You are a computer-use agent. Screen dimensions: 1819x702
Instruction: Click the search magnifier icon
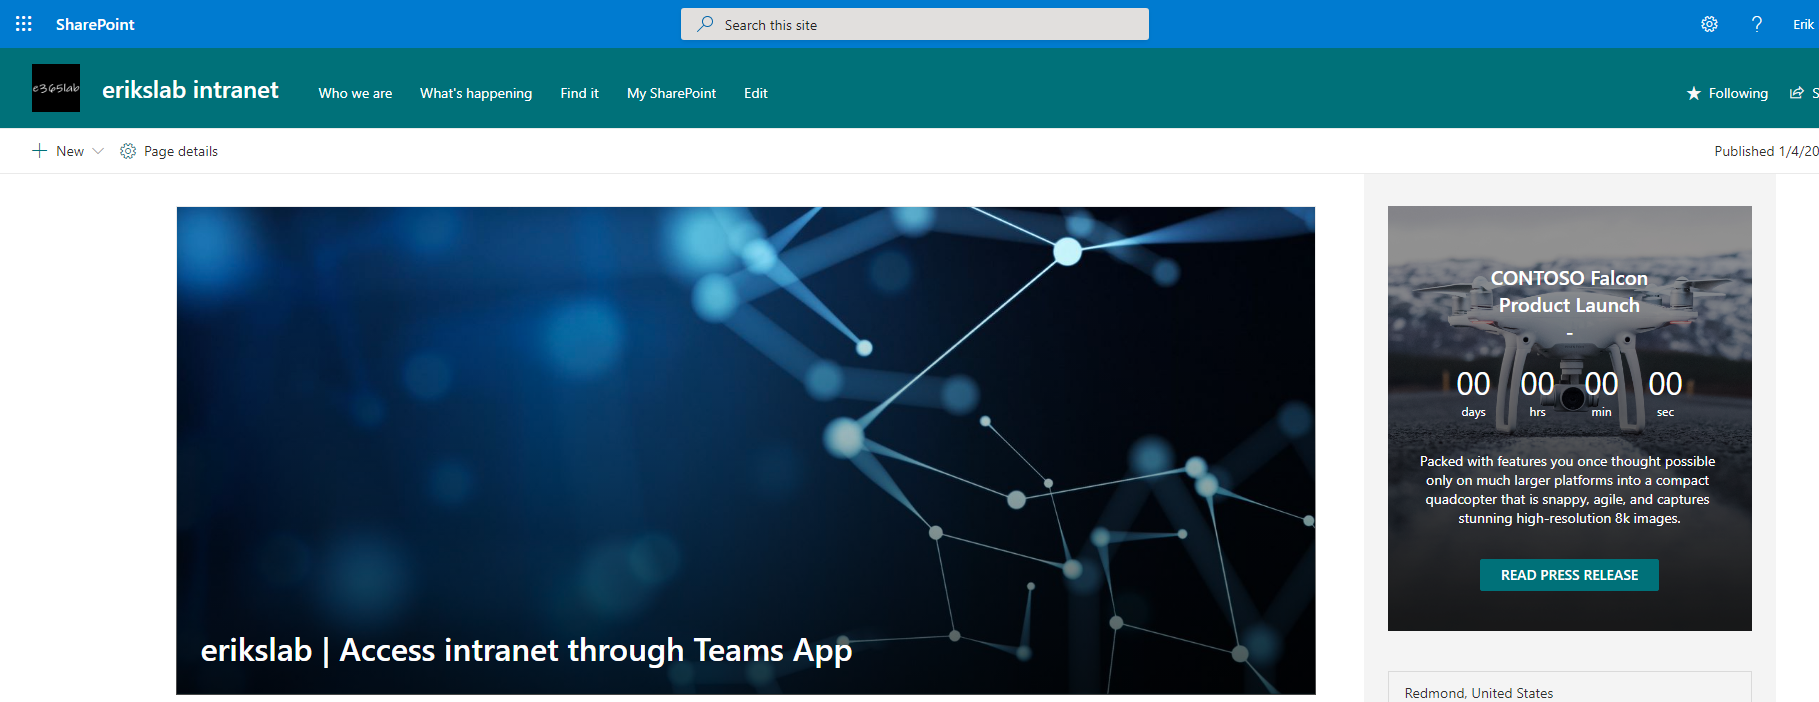click(x=705, y=24)
